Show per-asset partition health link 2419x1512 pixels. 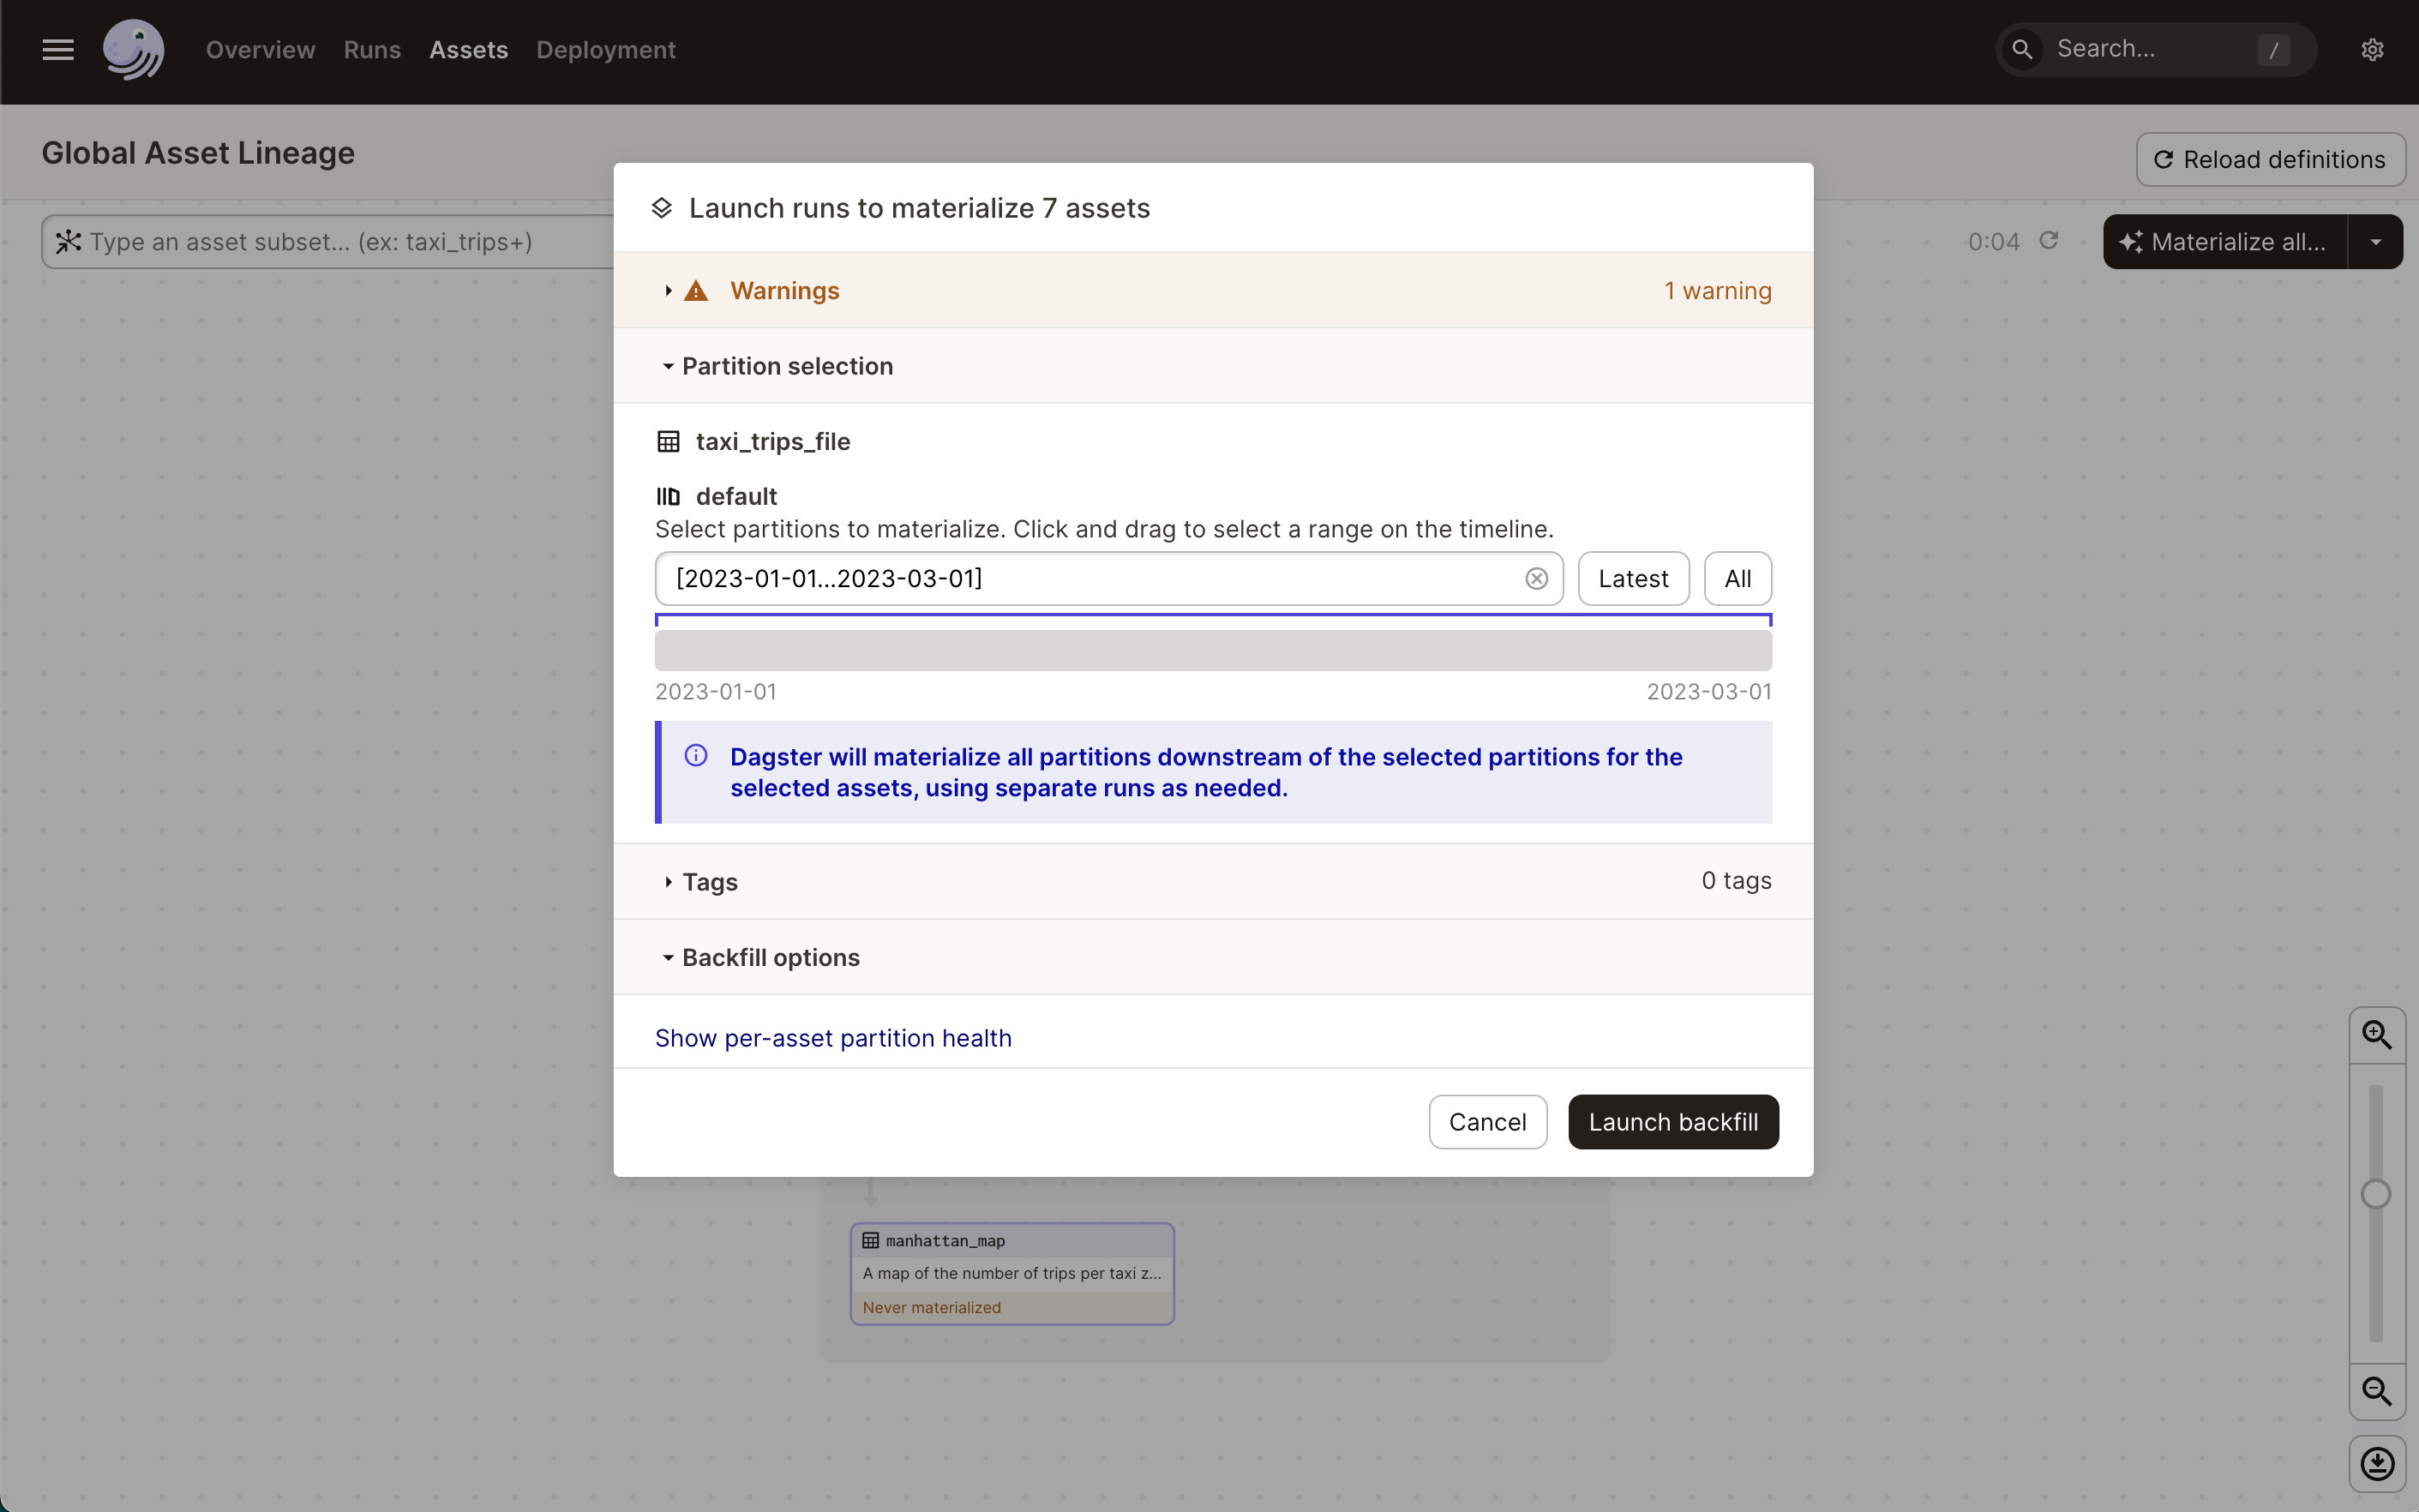[833, 1038]
